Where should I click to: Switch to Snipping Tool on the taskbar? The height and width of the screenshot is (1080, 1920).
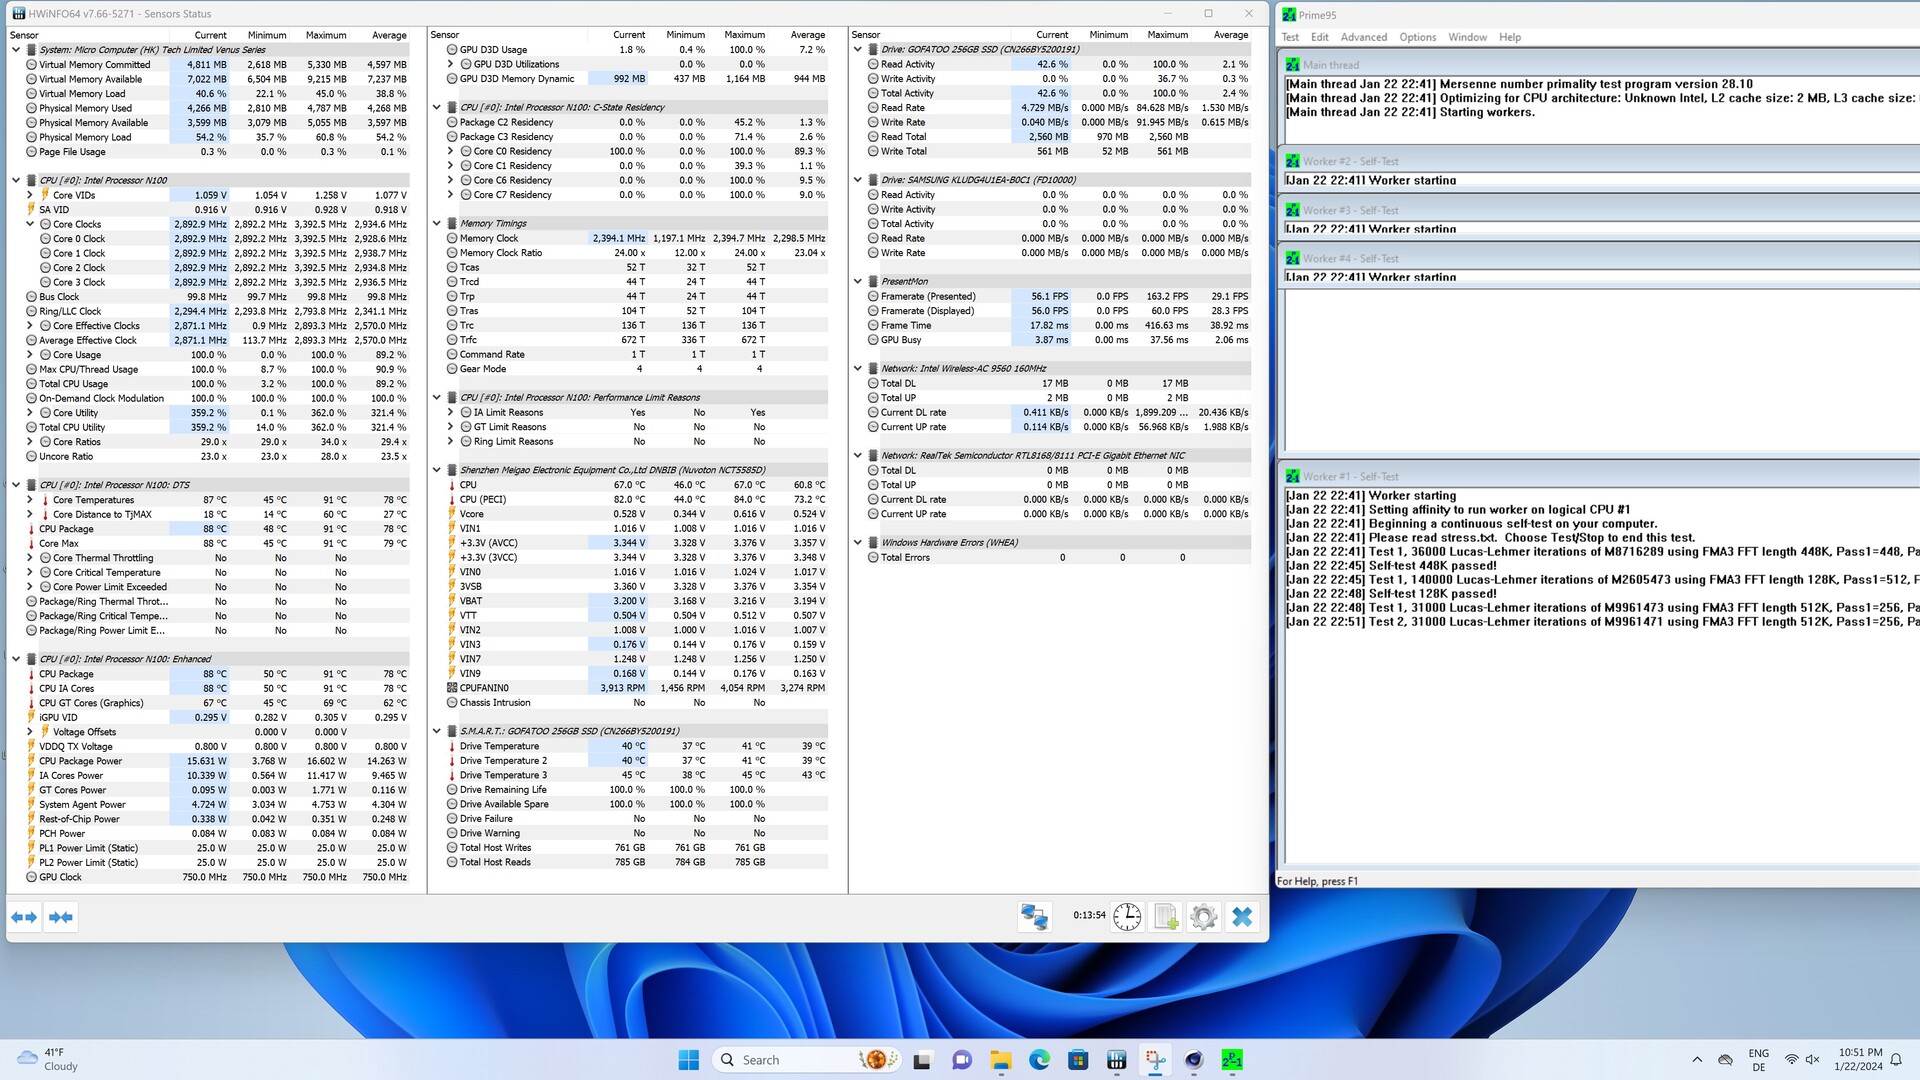click(1155, 1060)
